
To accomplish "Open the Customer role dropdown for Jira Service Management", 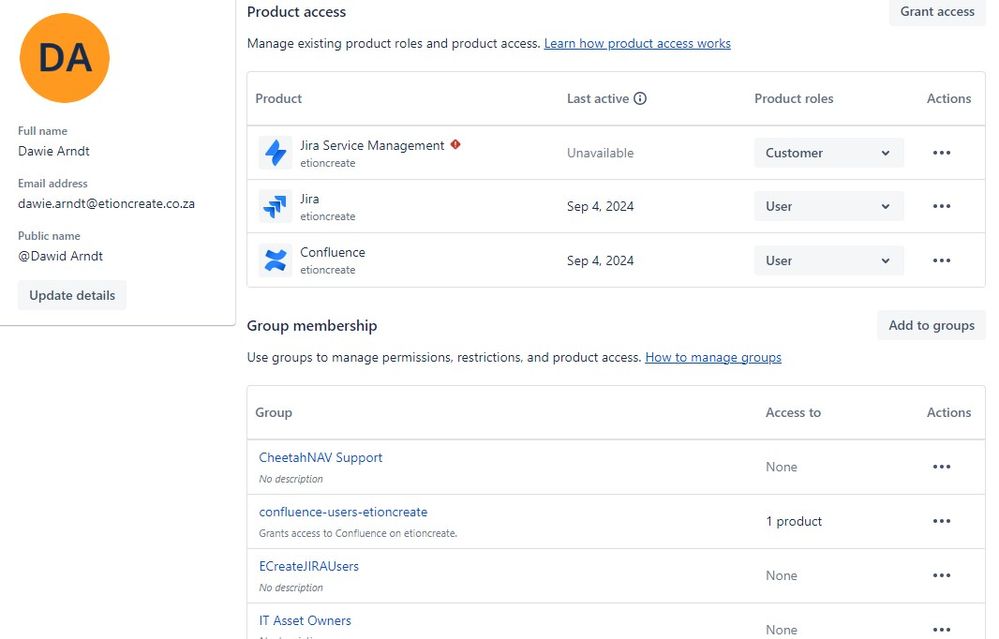I will [828, 153].
